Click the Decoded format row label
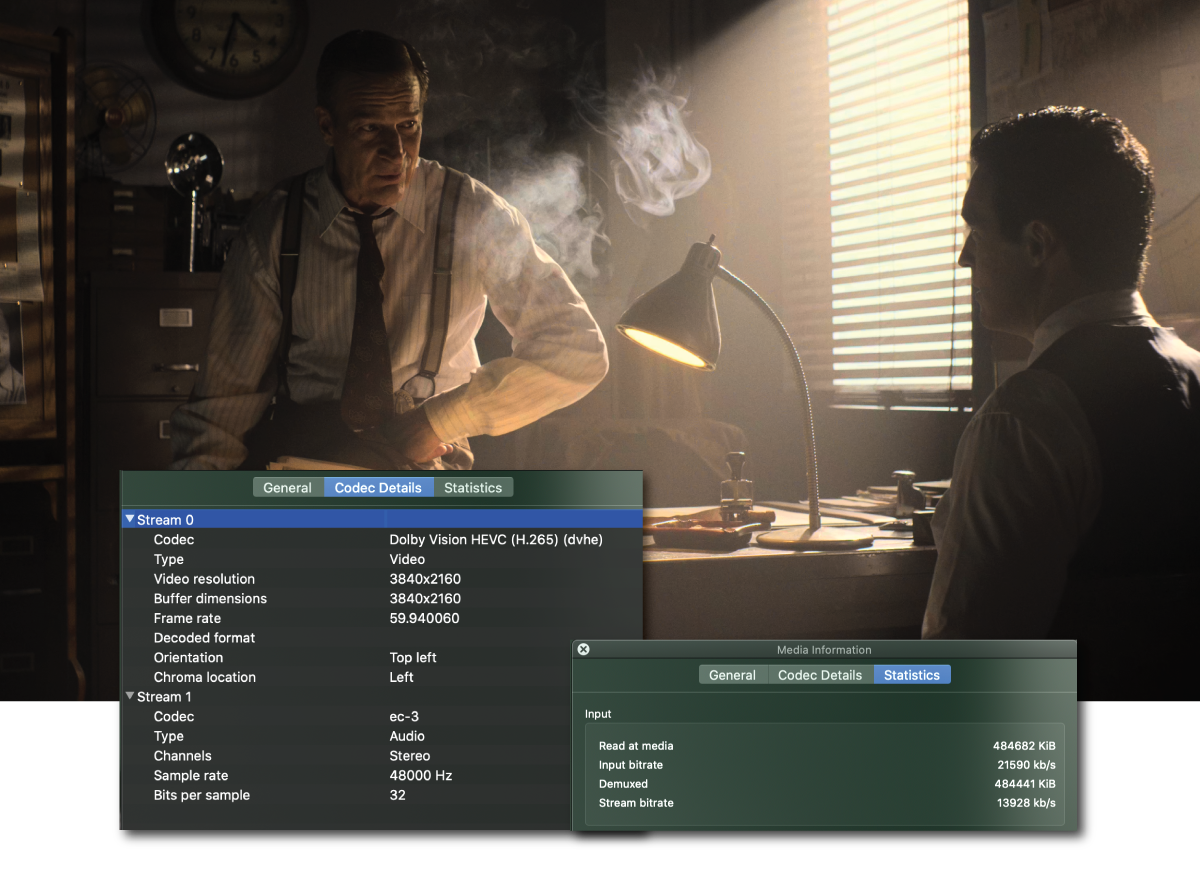Image resolution: width=1200 pixels, height=870 pixels. 204,637
